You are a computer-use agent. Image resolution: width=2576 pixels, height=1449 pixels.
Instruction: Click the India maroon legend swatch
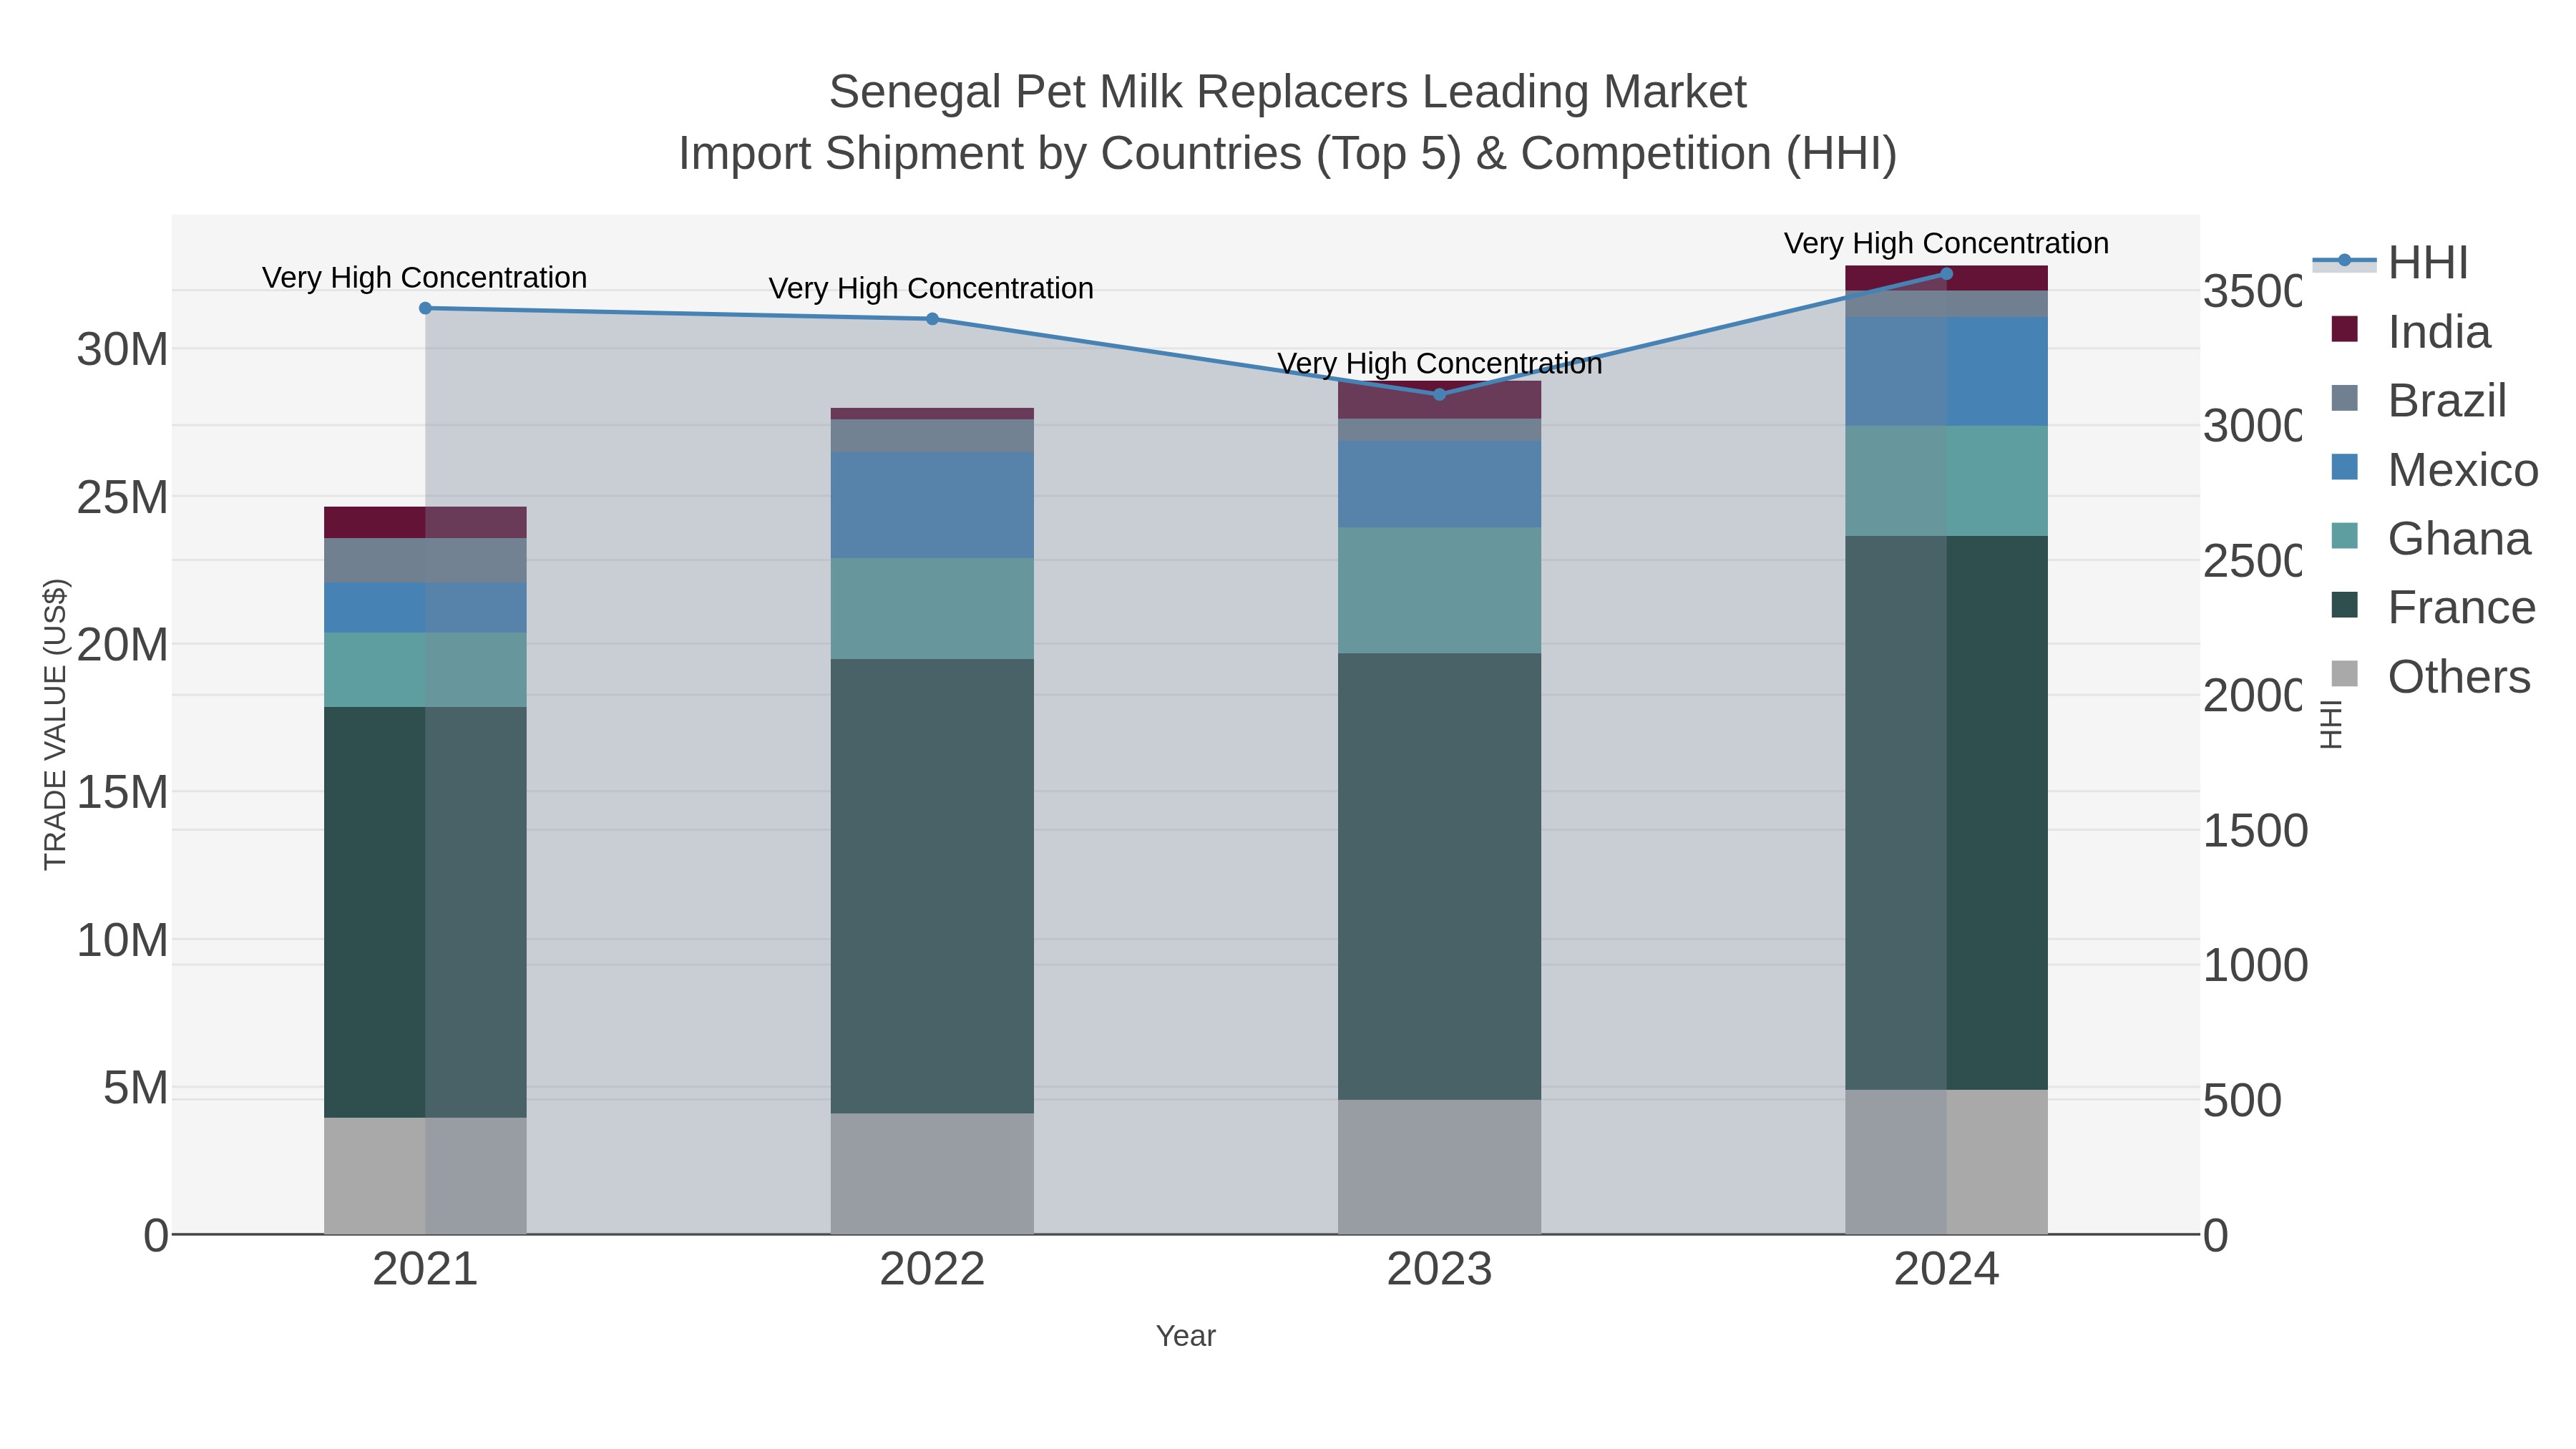(x=2344, y=329)
